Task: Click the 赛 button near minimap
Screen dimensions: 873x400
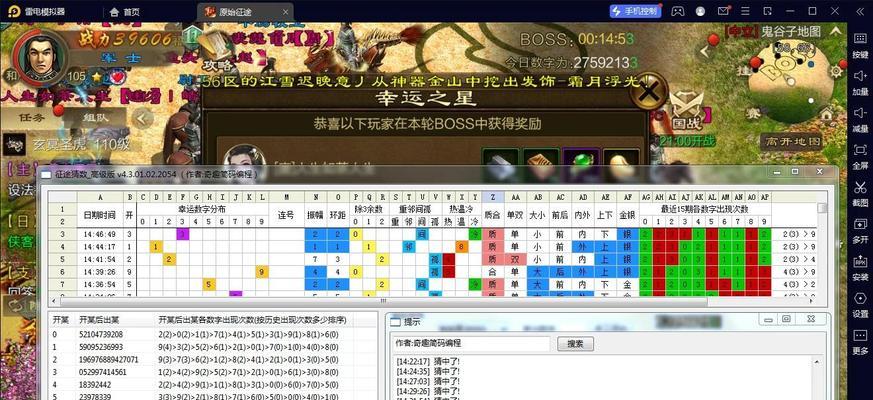Action: tap(753, 115)
